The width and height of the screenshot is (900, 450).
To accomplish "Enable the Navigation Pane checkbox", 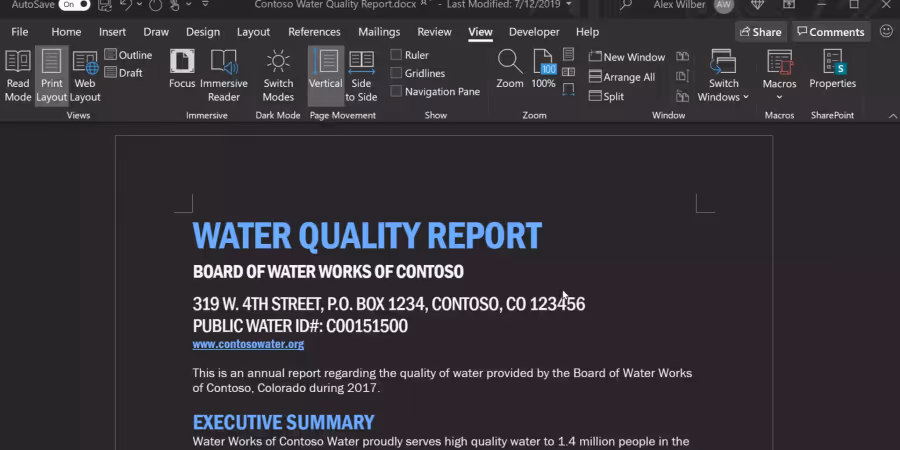I will (x=396, y=91).
